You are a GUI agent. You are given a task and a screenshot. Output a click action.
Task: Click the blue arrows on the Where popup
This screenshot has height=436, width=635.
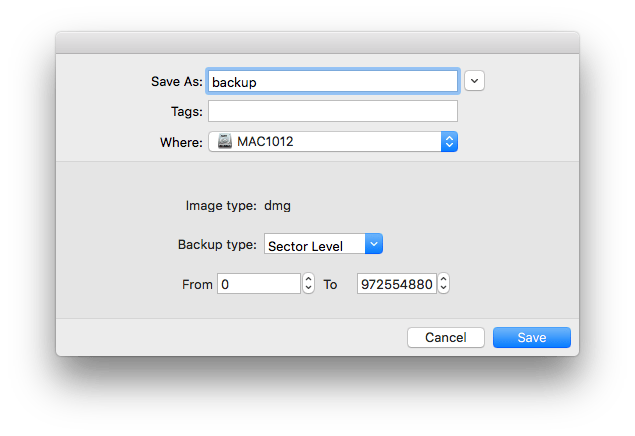[x=449, y=142]
